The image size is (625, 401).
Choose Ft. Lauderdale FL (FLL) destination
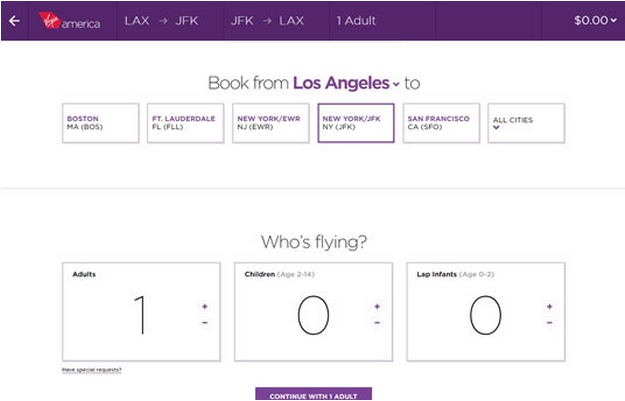(x=186, y=123)
